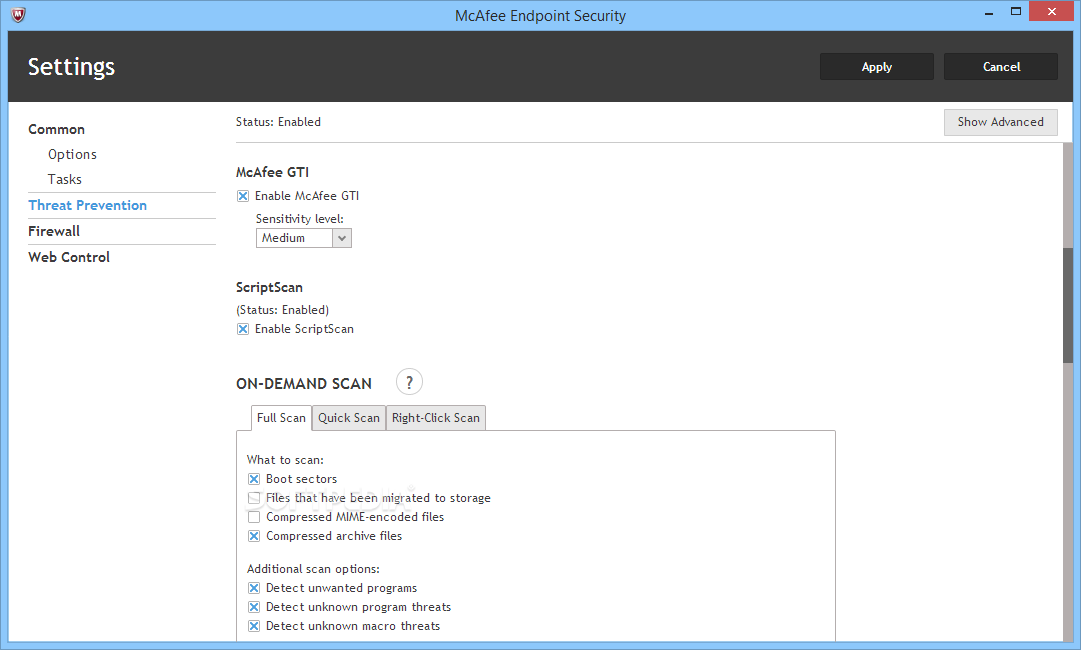Image resolution: width=1081 pixels, height=650 pixels.
Task: Click the McAfee GTI heading
Action: [272, 172]
